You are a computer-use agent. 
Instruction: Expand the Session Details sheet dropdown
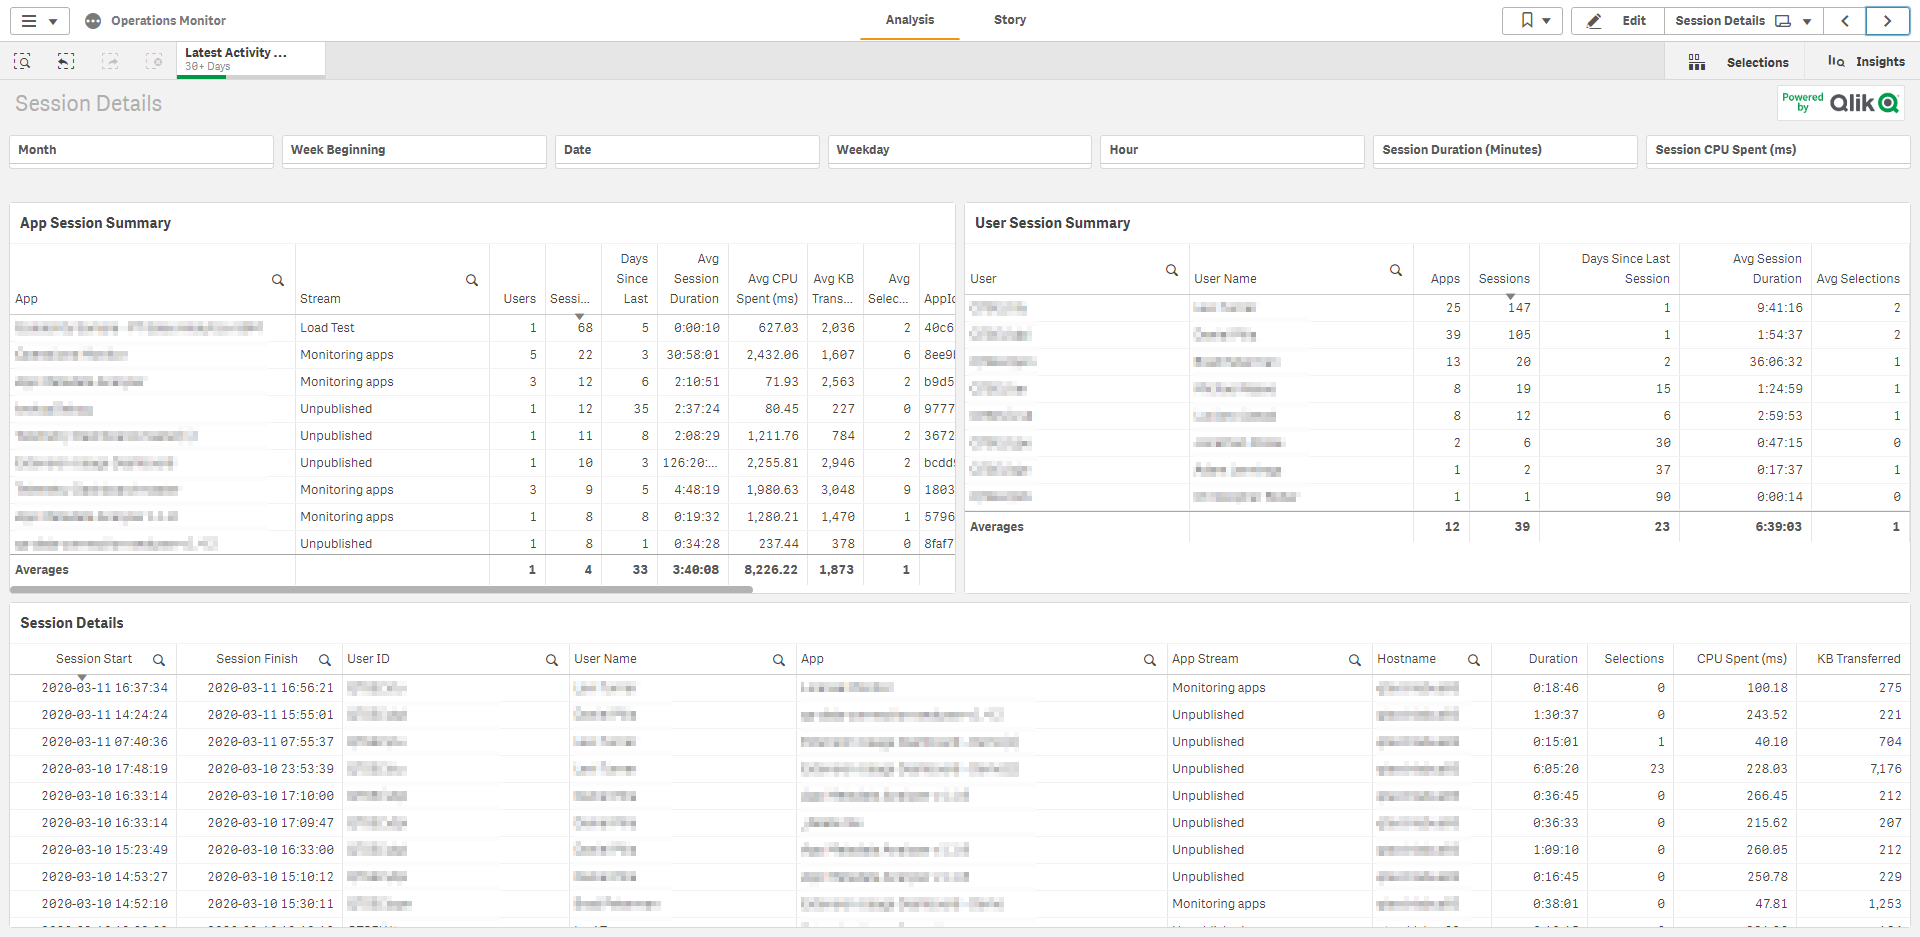coord(1807,21)
